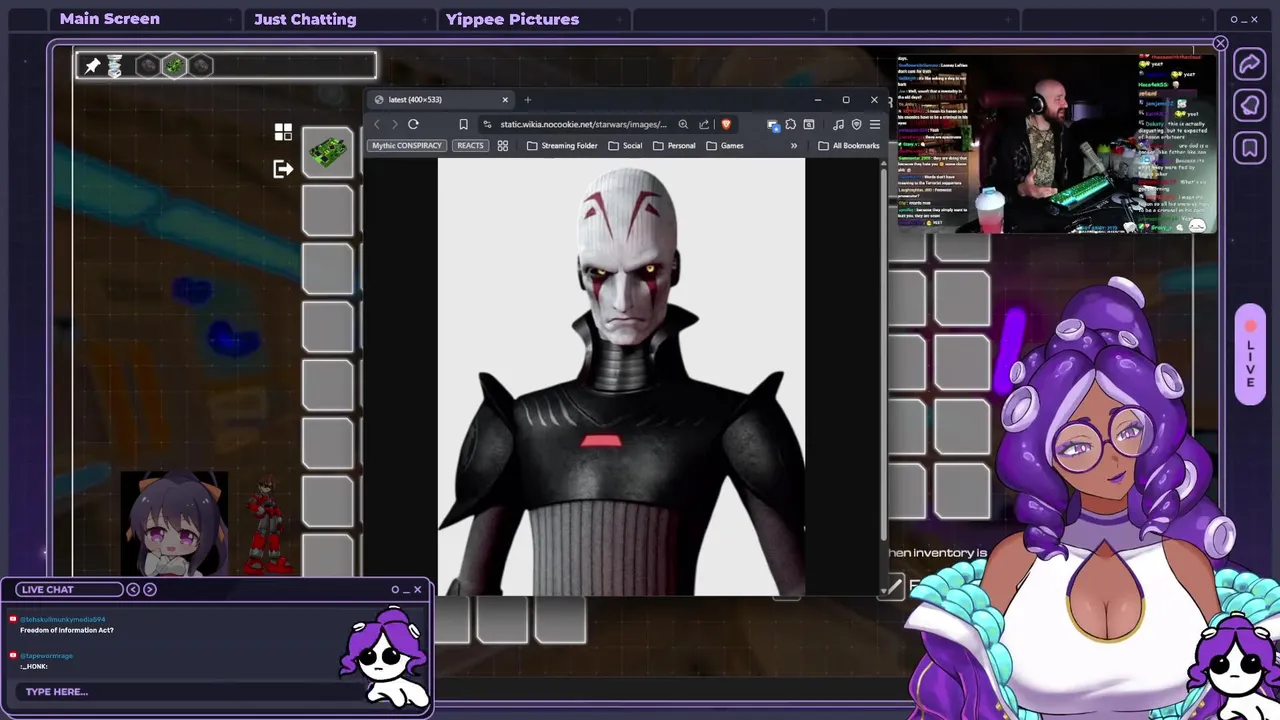Show the previous live chat message

click(x=133, y=589)
